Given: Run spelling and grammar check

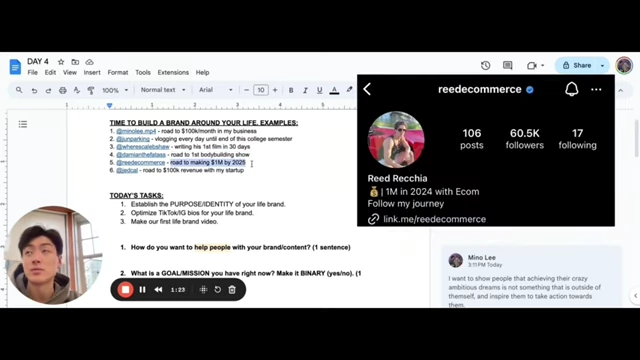Looking at the screenshot, I should tap(77, 90).
